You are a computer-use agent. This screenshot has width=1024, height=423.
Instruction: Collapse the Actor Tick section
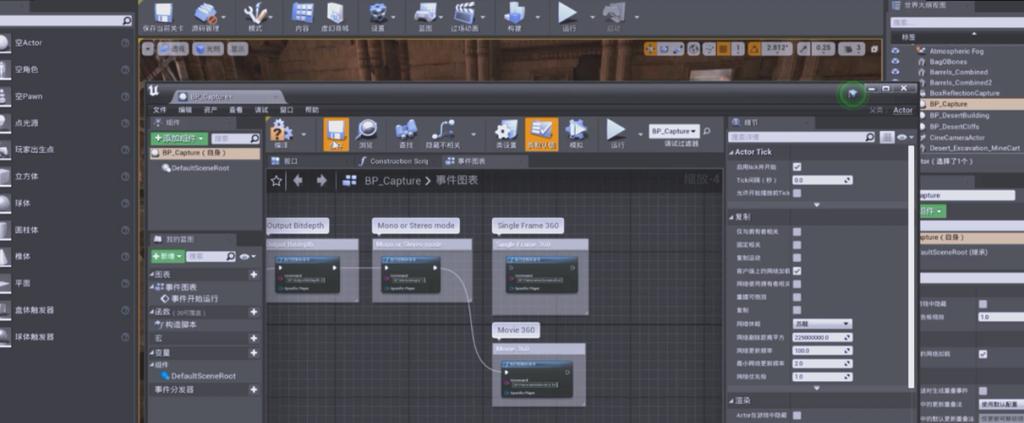731,152
